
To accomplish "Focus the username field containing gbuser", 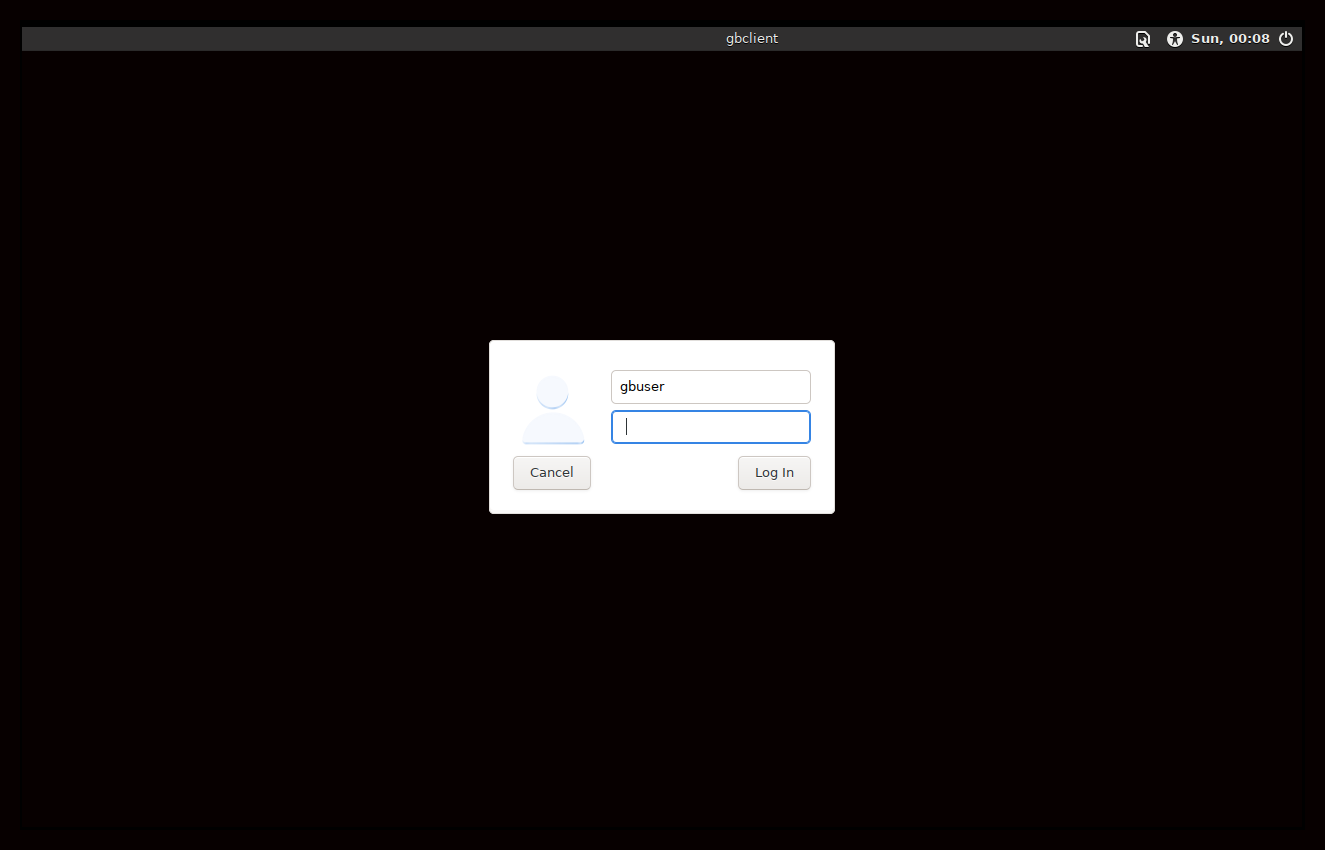I will tap(710, 387).
